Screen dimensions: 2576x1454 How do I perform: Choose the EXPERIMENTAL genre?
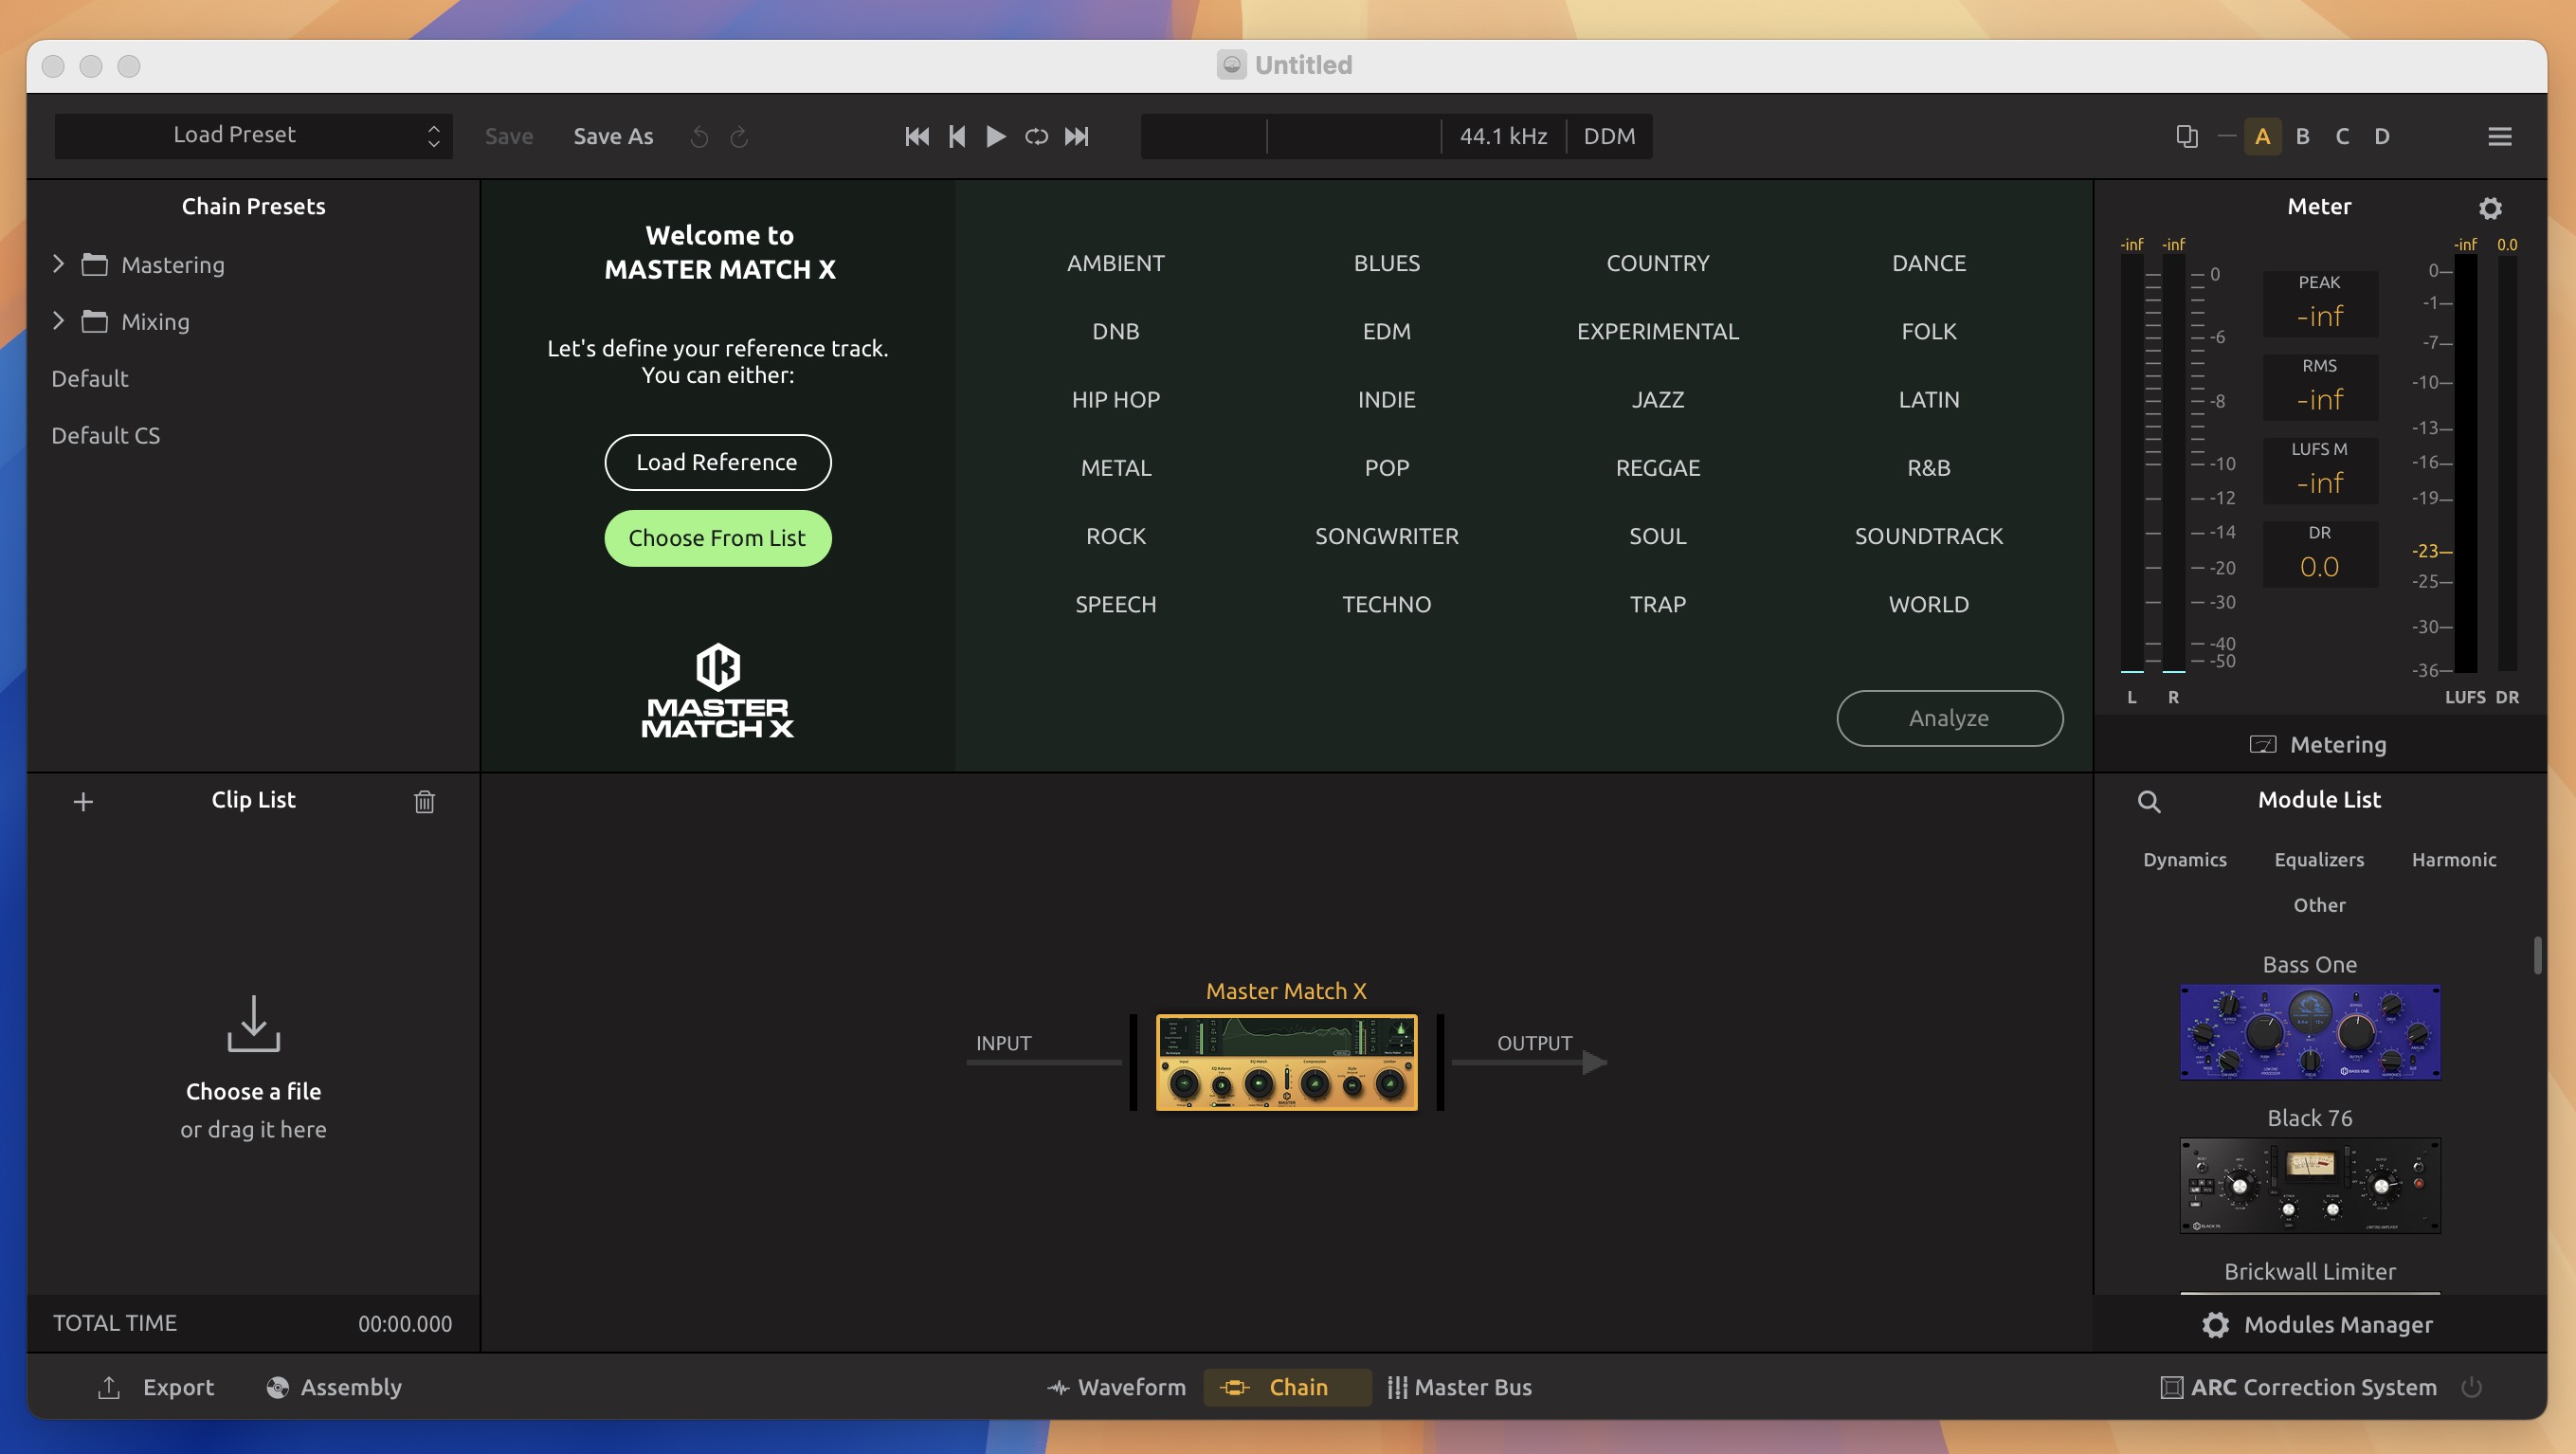1657,331
